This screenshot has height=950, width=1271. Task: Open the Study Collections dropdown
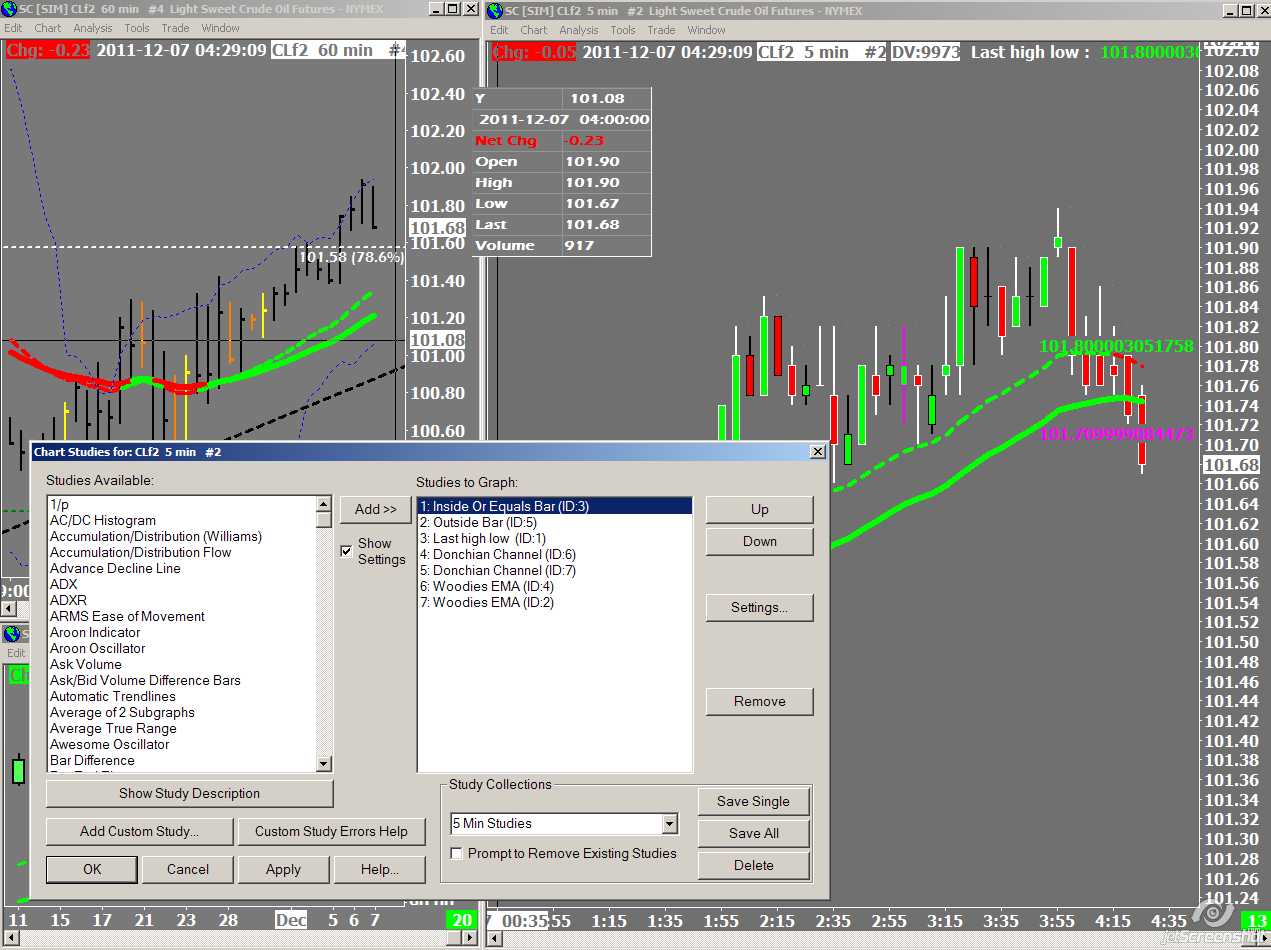(670, 824)
